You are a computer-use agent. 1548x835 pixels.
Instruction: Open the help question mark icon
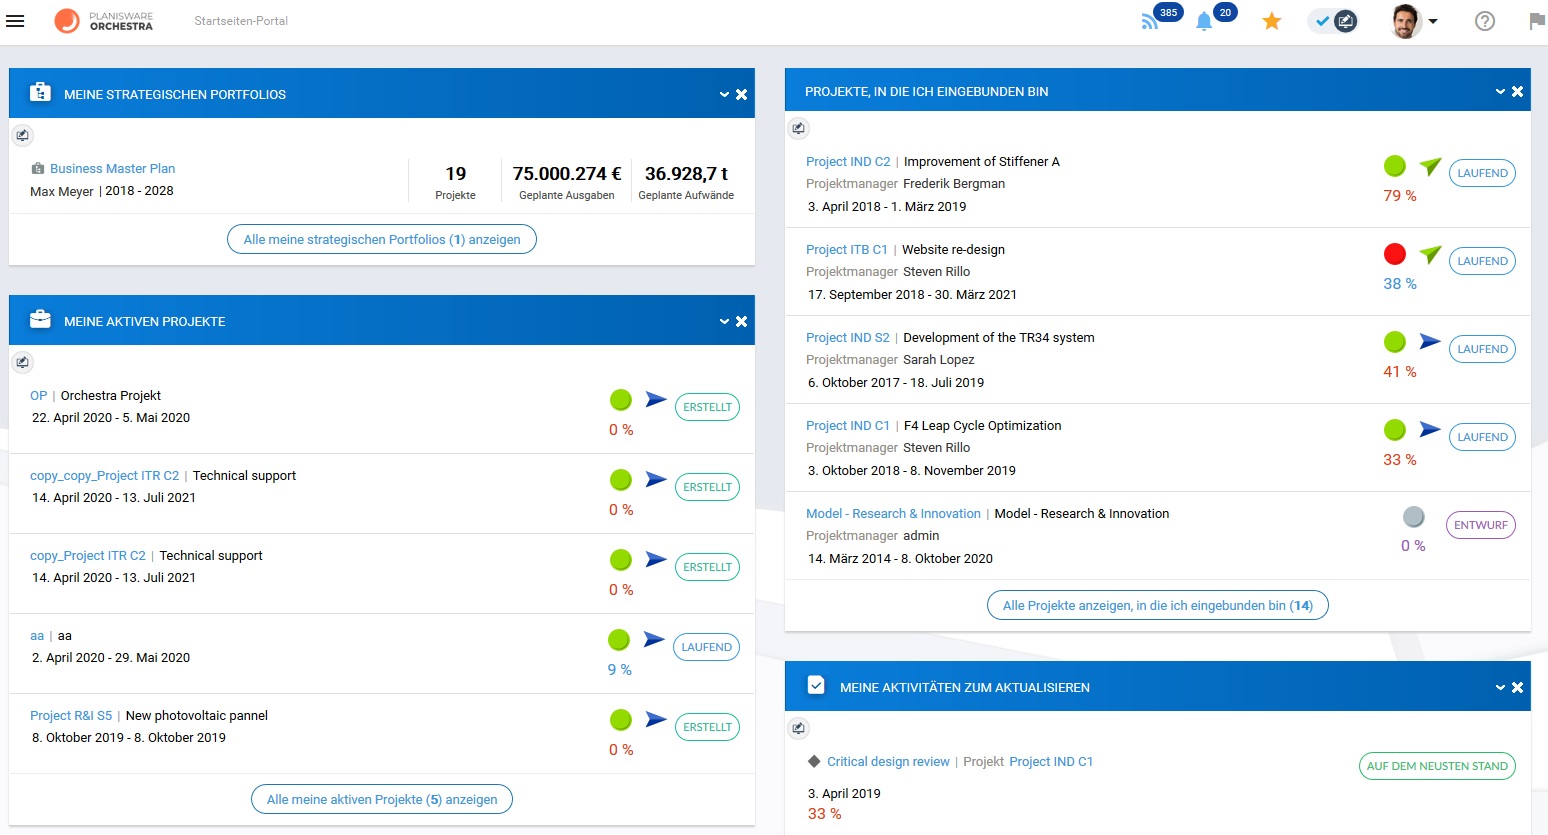coord(1484,21)
